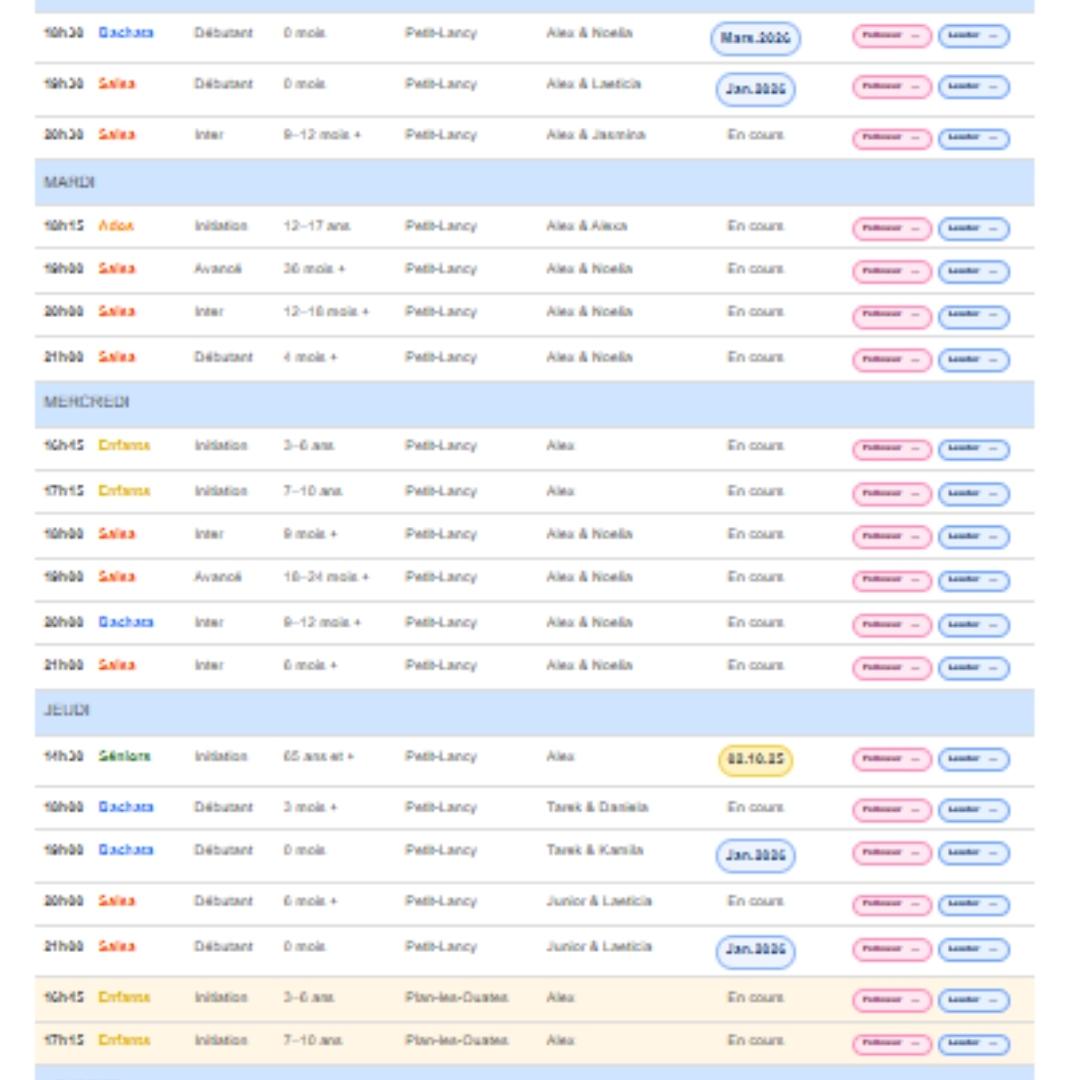Viewport: 1080px width, 1080px height.
Task: Select Leader in Junior & Laeticia 0 mois row
Action: 974,949
